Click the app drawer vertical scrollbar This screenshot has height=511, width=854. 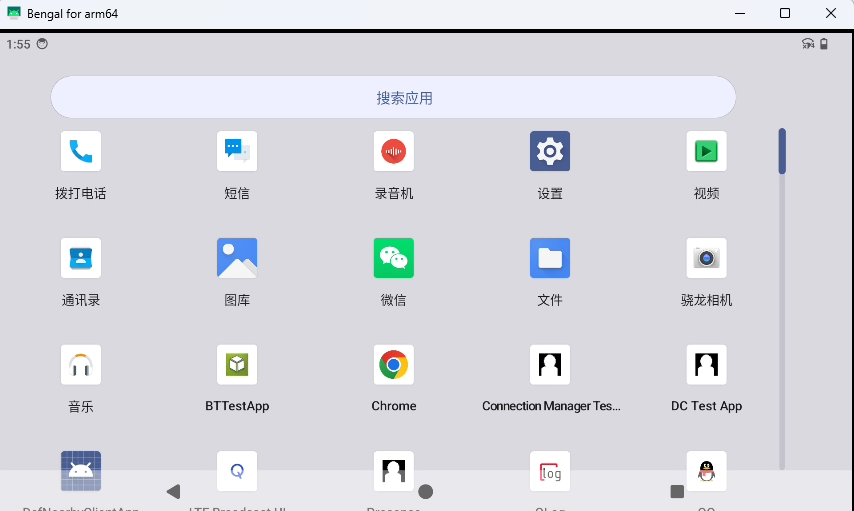click(782, 152)
